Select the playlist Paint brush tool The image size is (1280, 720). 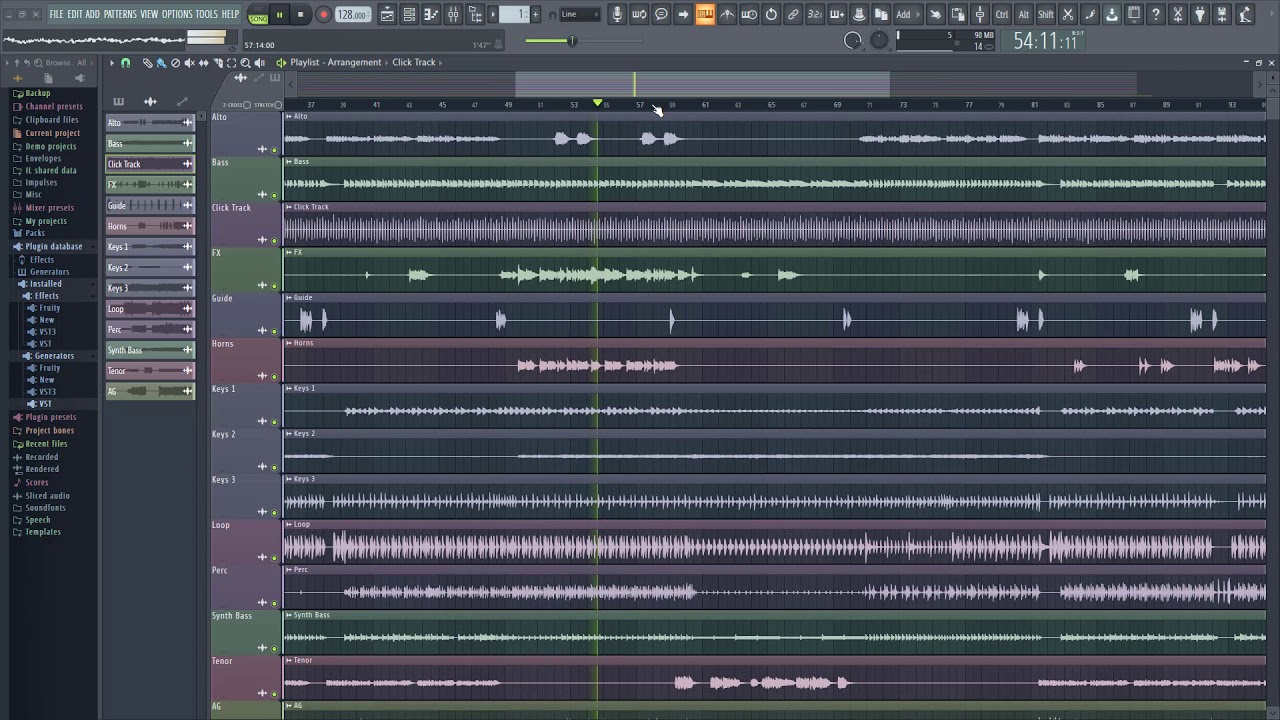[161, 63]
